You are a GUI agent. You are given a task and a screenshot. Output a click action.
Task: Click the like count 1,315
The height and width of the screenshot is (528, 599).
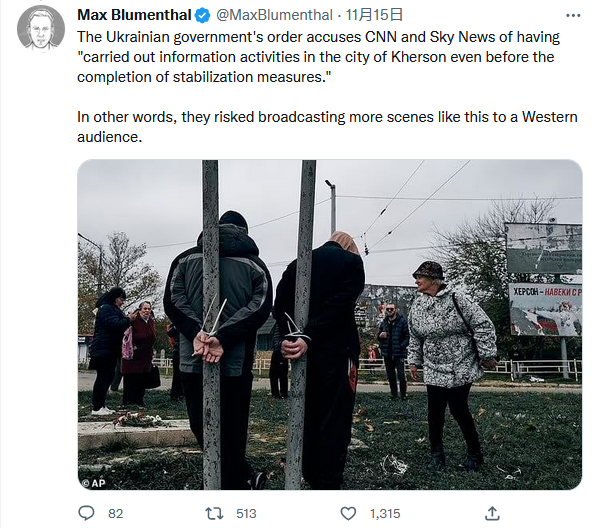coord(385,513)
